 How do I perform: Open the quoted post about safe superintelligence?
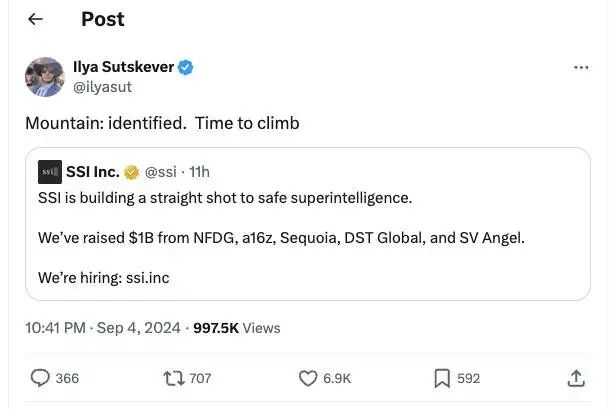[300, 218]
